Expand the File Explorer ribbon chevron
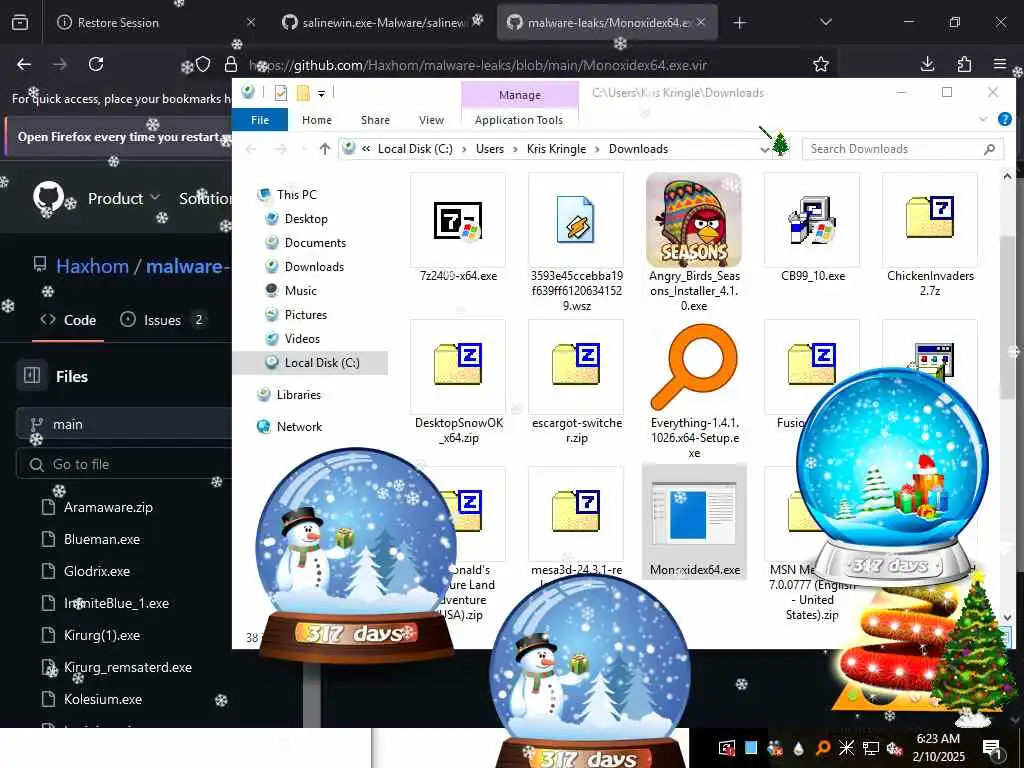 point(982,120)
